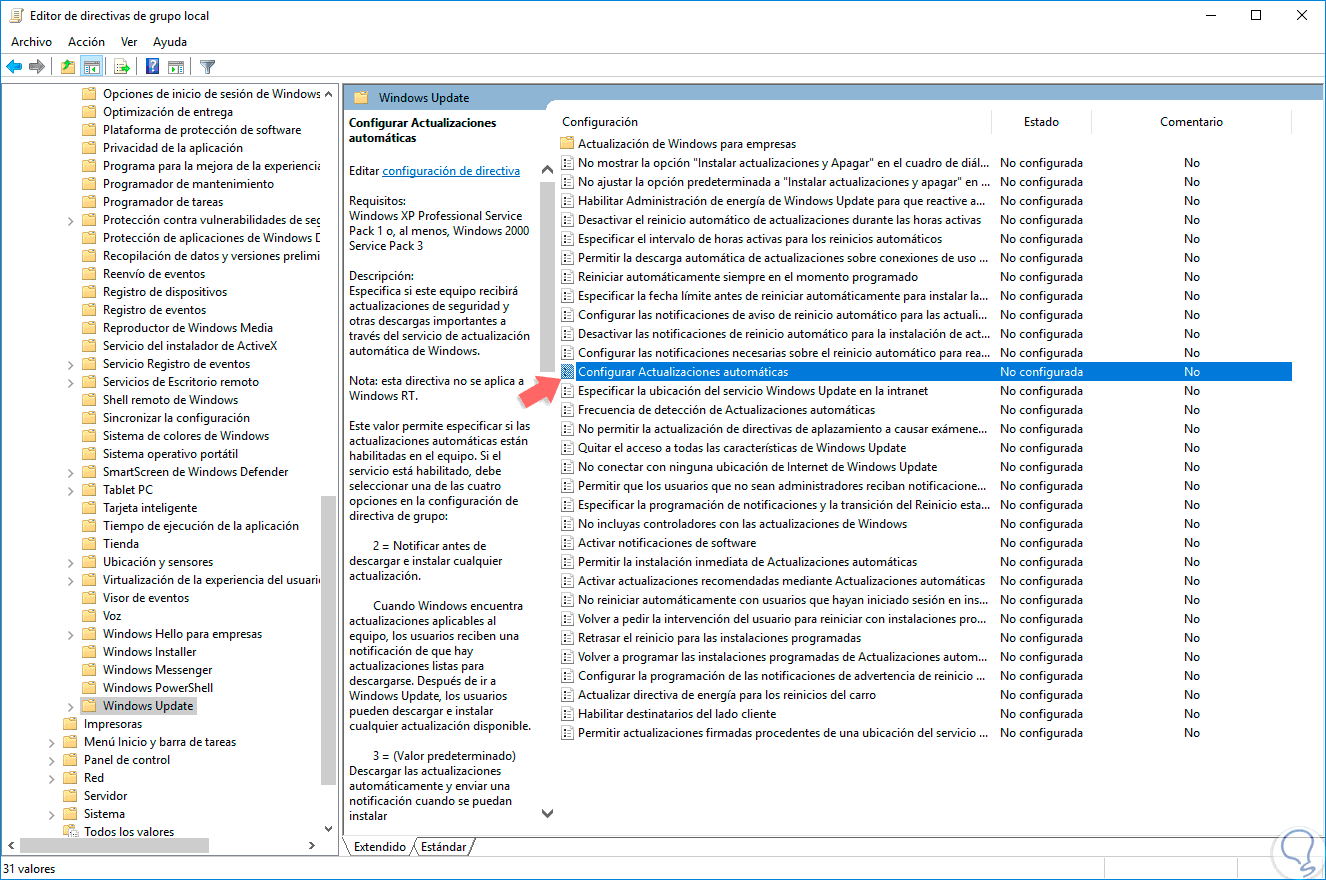Go up one level with folder icon
This screenshot has height=880, width=1326.
[68, 67]
